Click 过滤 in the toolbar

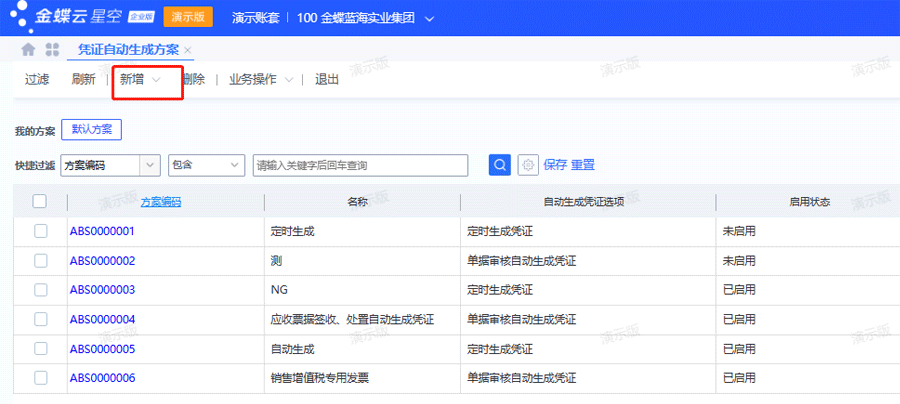[37, 80]
